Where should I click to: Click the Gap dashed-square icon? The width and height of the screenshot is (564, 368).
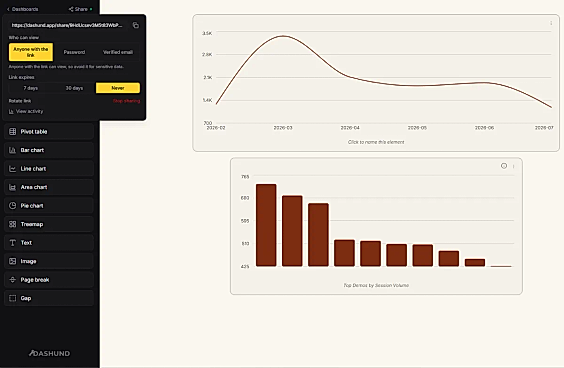(13, 298)
